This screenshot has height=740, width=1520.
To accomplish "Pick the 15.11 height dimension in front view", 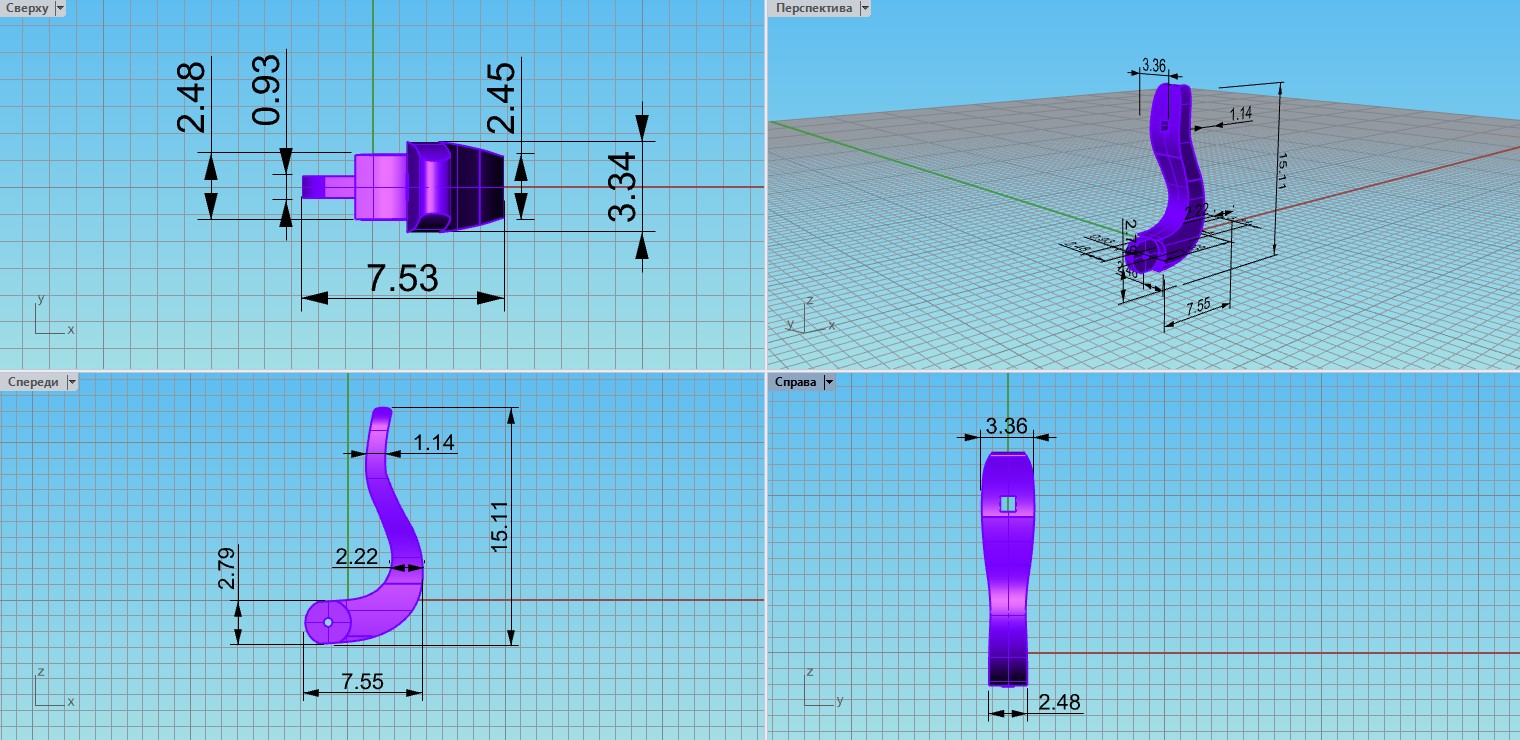I will (500, 524).
